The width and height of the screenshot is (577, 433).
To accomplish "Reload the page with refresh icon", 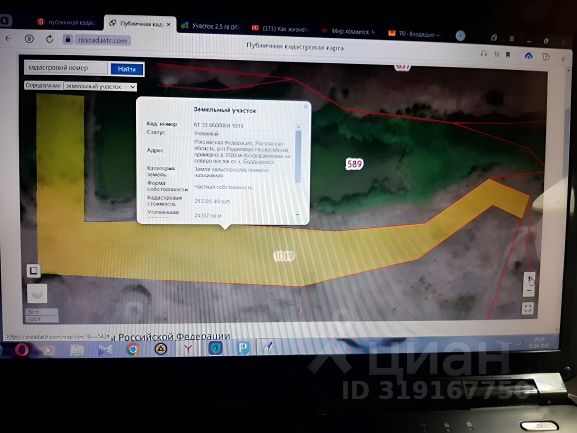I will 49,39.
